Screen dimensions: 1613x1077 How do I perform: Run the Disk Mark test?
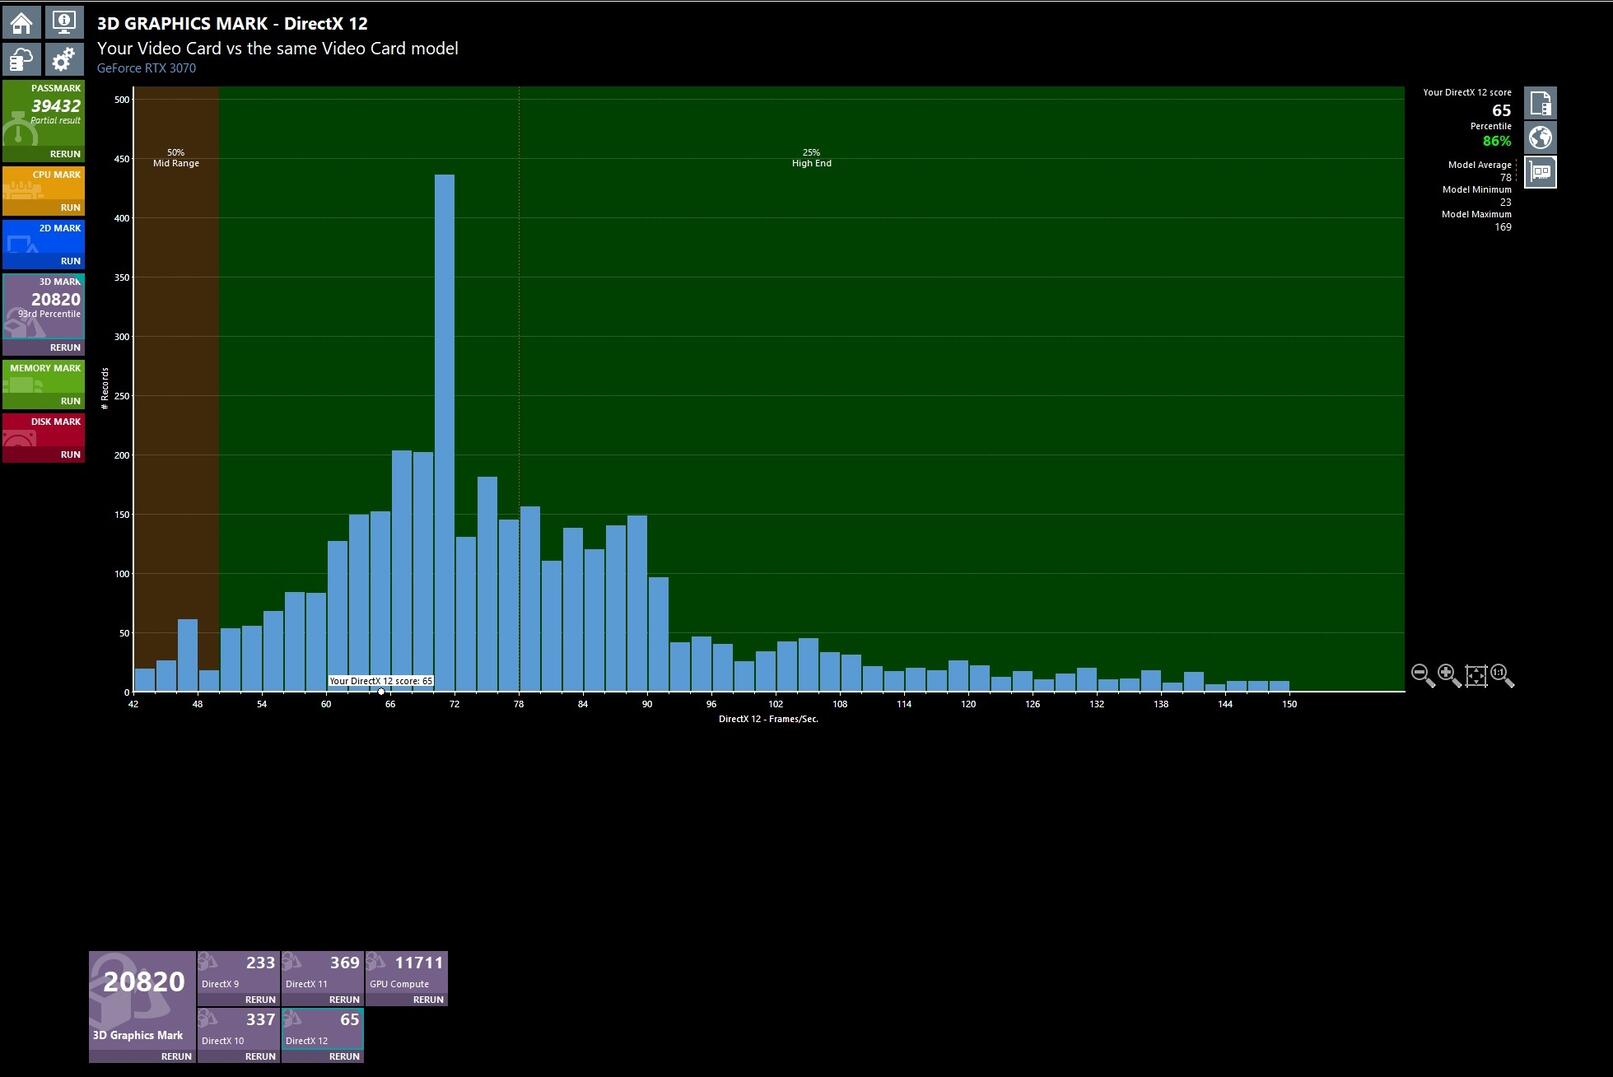point(70,455)
